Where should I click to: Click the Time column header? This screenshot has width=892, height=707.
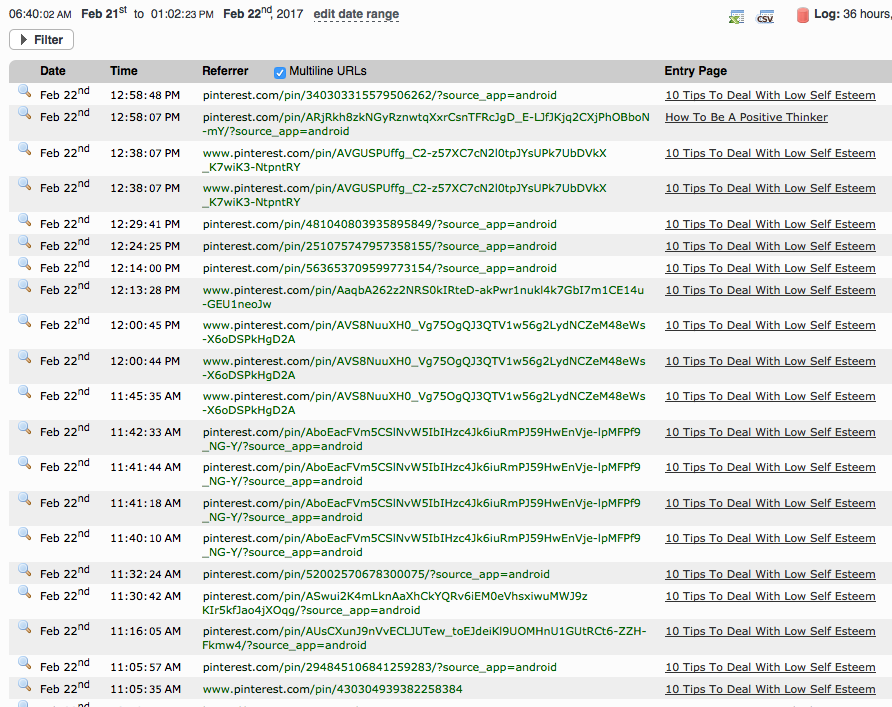pos(123,71)
